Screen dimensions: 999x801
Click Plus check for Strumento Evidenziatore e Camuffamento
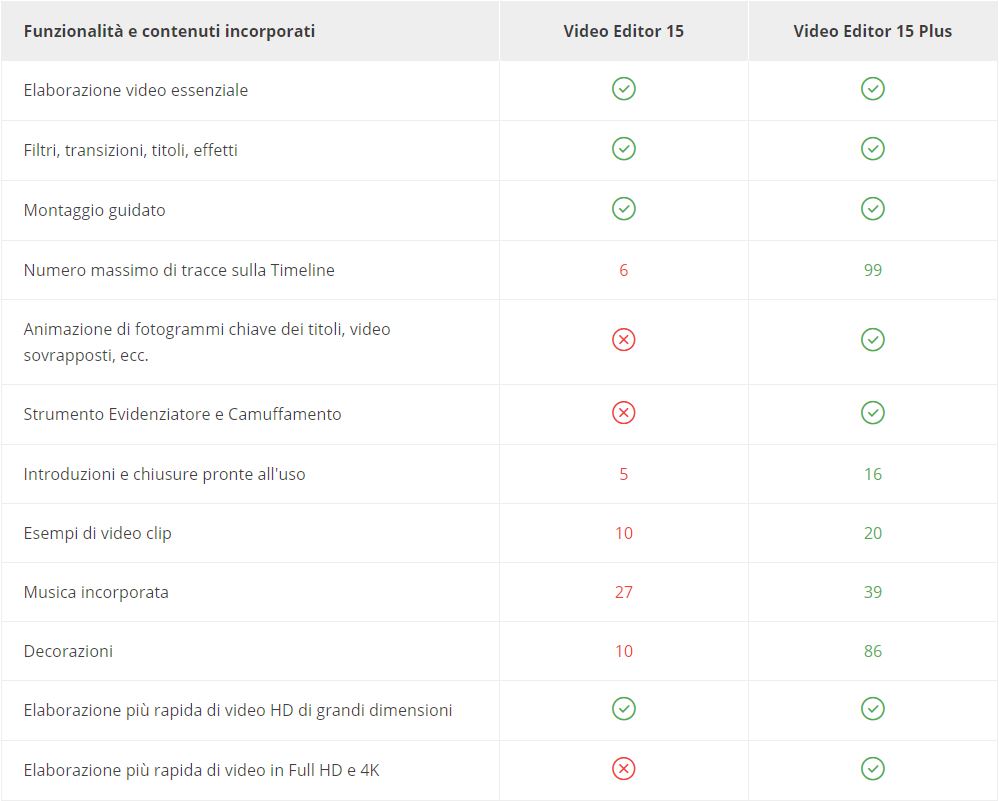click(873, 412)
